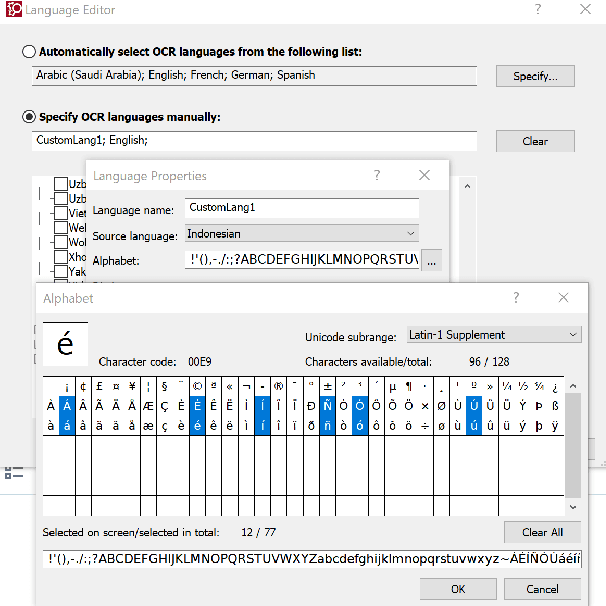The width and height of the screenshot is (606, 606).
Task: Expand the Source language combo box
Action: coord(302,234)
